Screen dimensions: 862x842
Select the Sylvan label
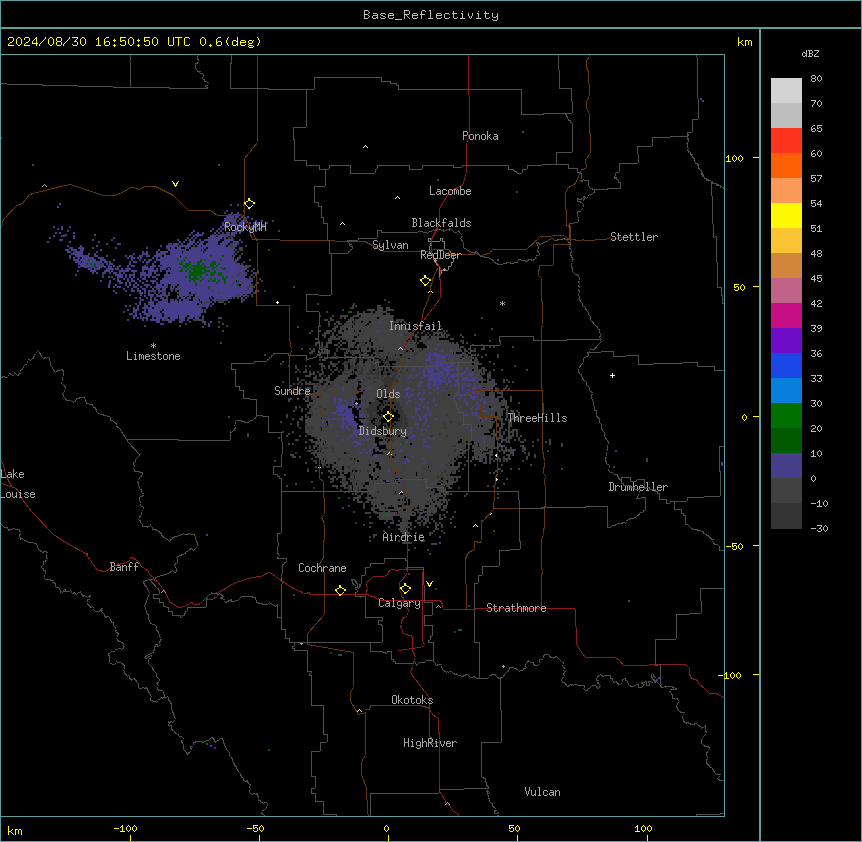tap(390, 245)
